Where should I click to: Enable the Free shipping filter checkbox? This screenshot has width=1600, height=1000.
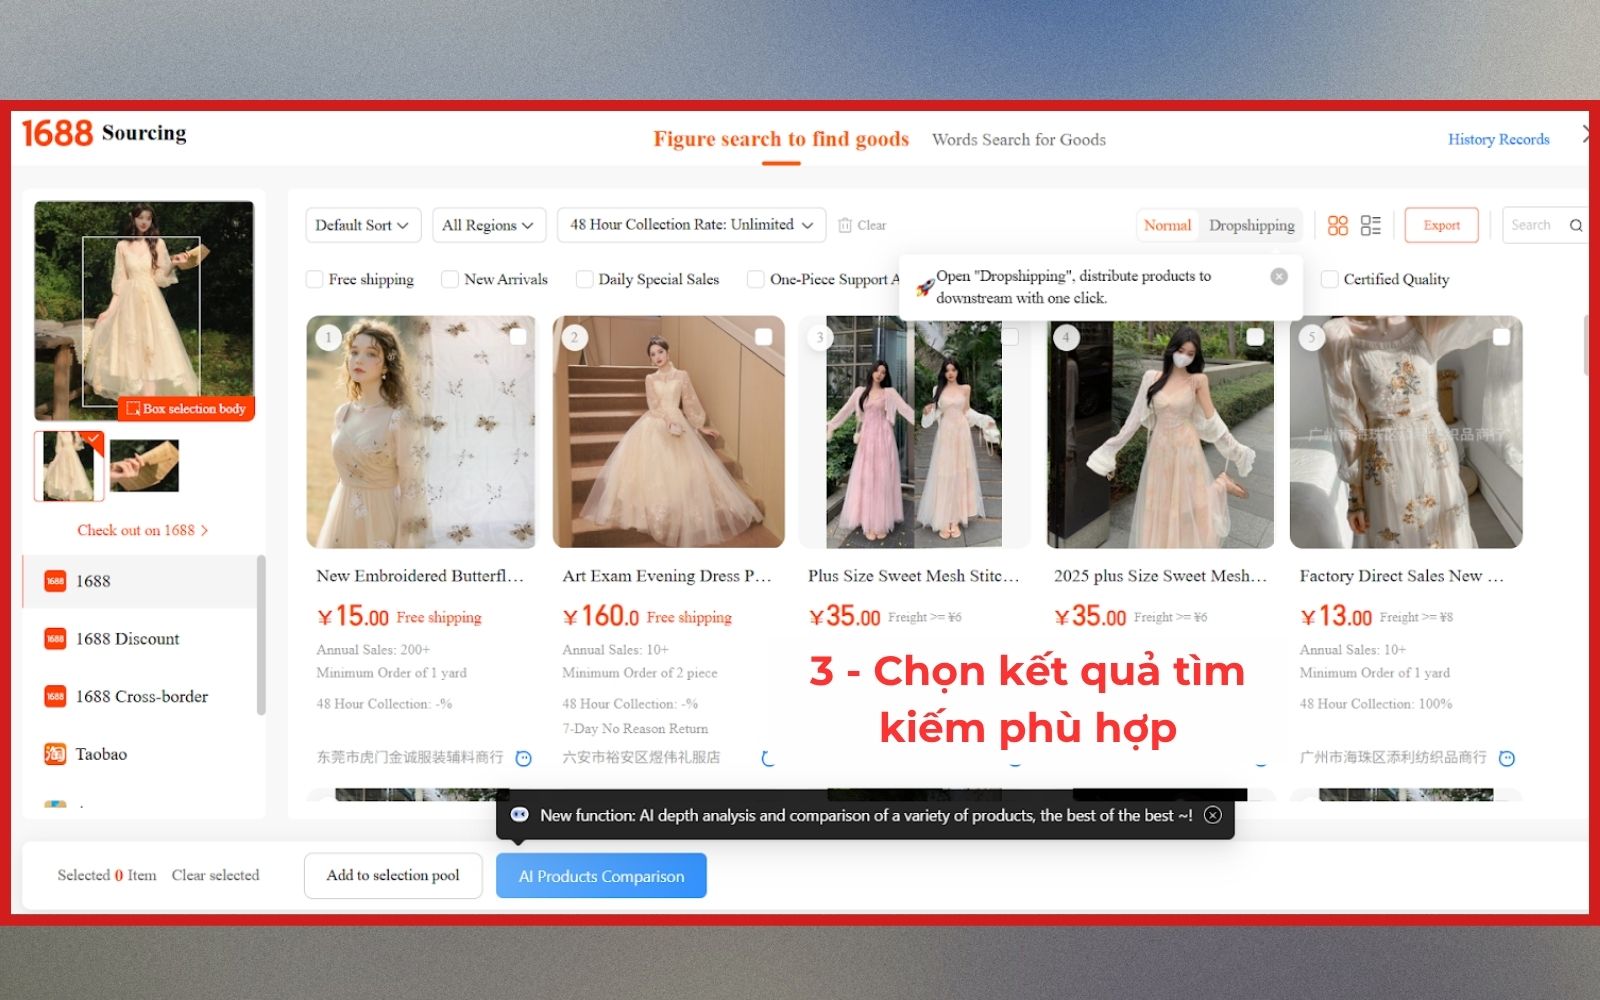[x=314, y=279]
